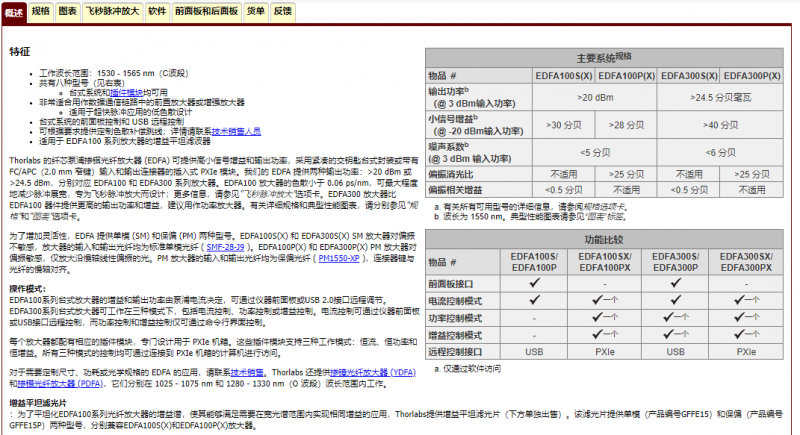
Task: Select the EDFA100P(X) column header
Action: (x=627, y=75)
